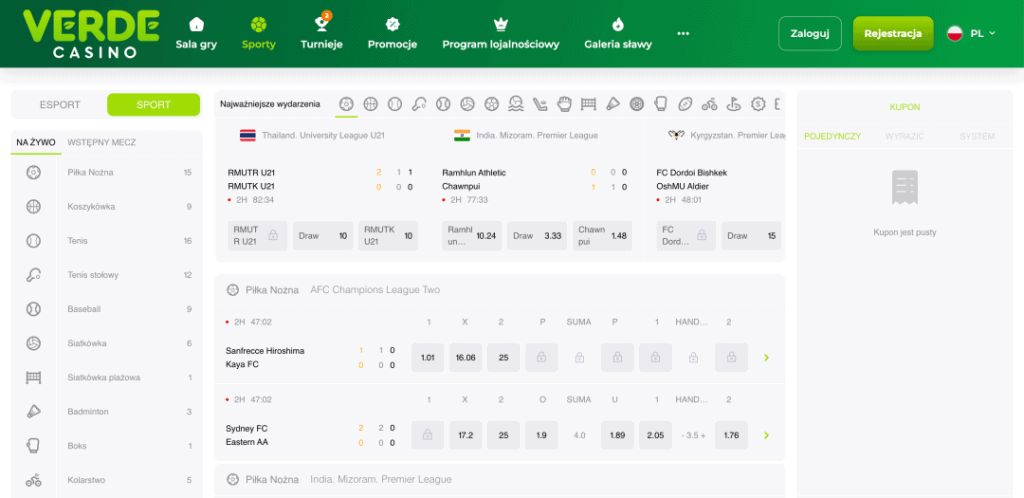Open Badminton in the left sidebar
Viewport: 1024px width, 498px height.
(106, 412)
